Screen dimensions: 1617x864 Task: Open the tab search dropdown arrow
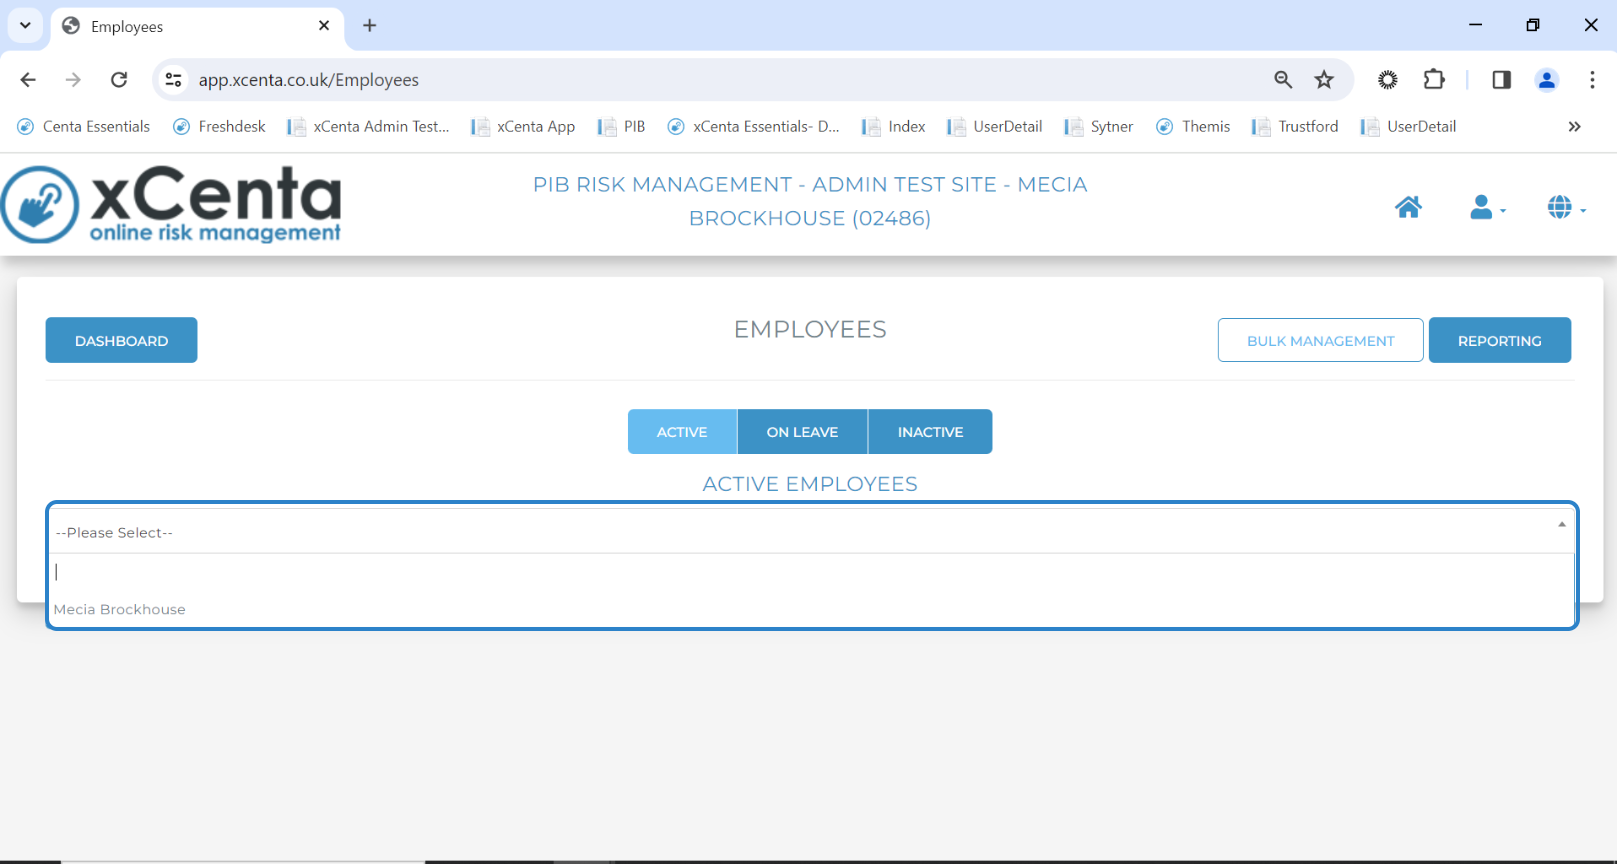click(25, 26)
